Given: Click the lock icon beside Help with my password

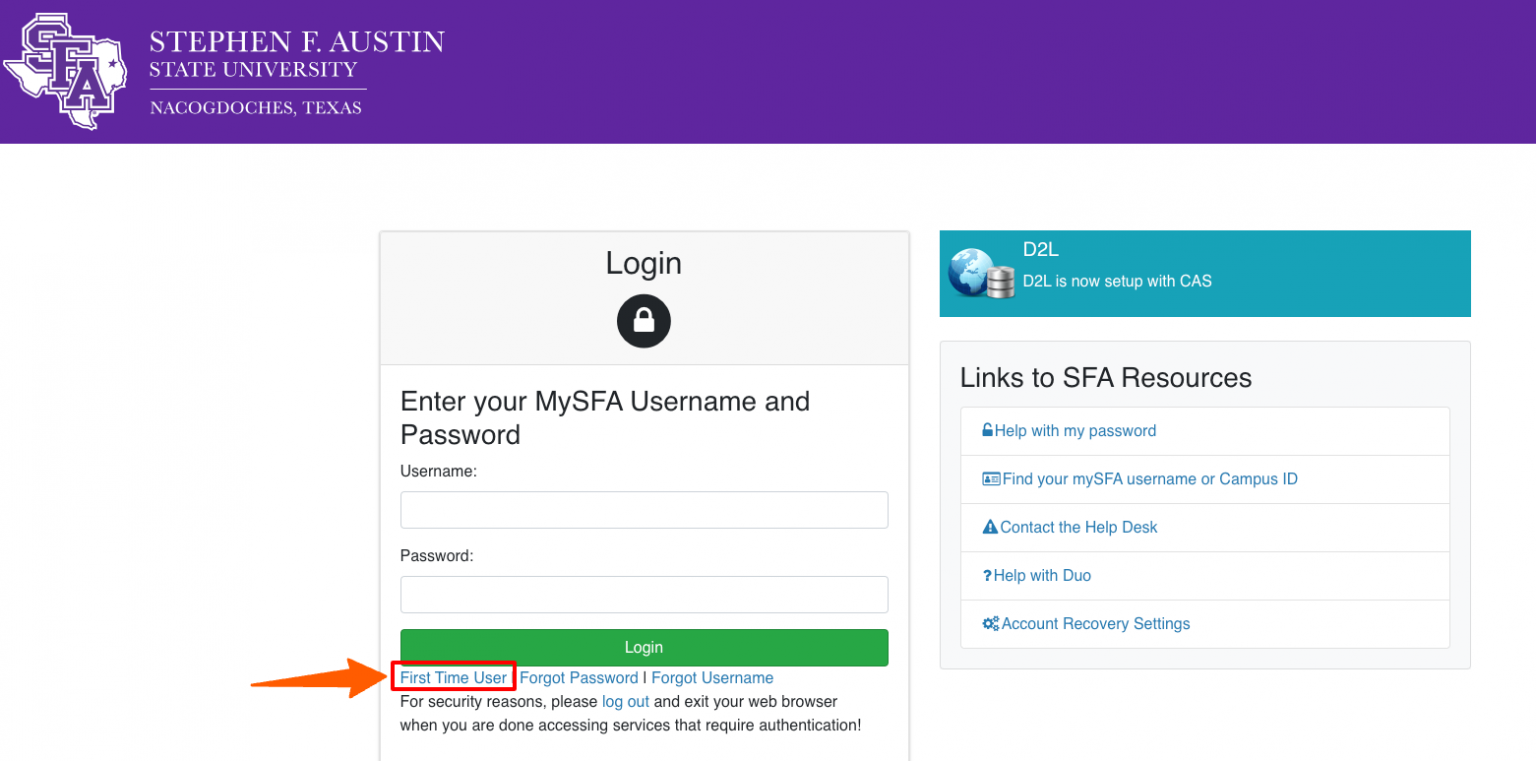Looking at the screenshot, I should [987, 431].
